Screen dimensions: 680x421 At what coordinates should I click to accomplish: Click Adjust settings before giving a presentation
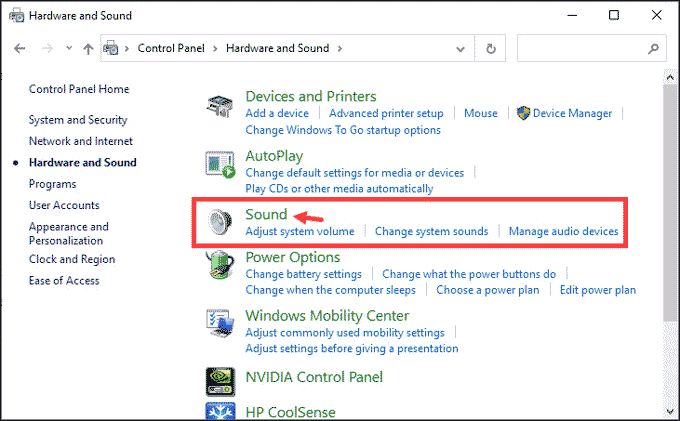tap(352, 348)
